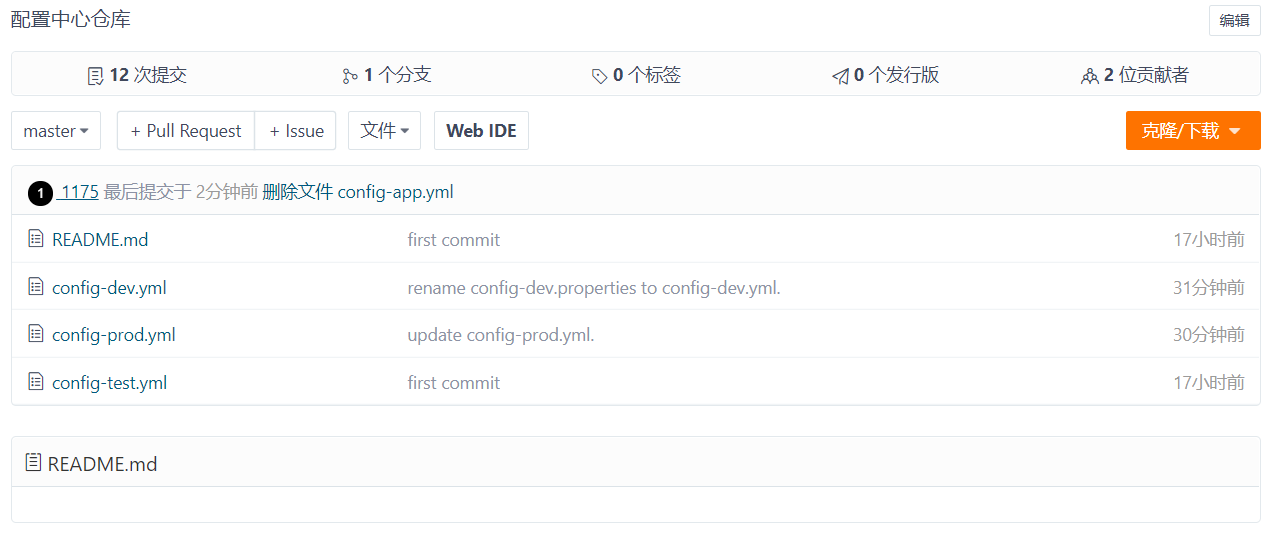Click the file icon next to config-dev.yml
Image resolution: width=1274 pixels, height=535 pixels.
(x=36, y=287)
